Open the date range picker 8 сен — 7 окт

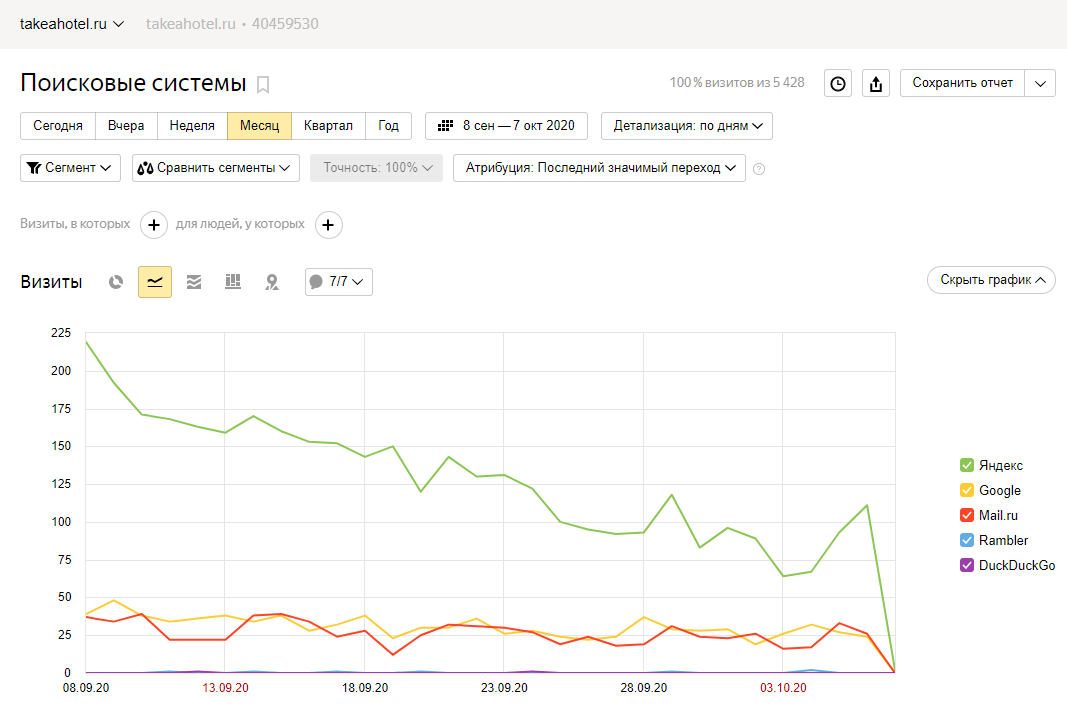coord(506,126)
